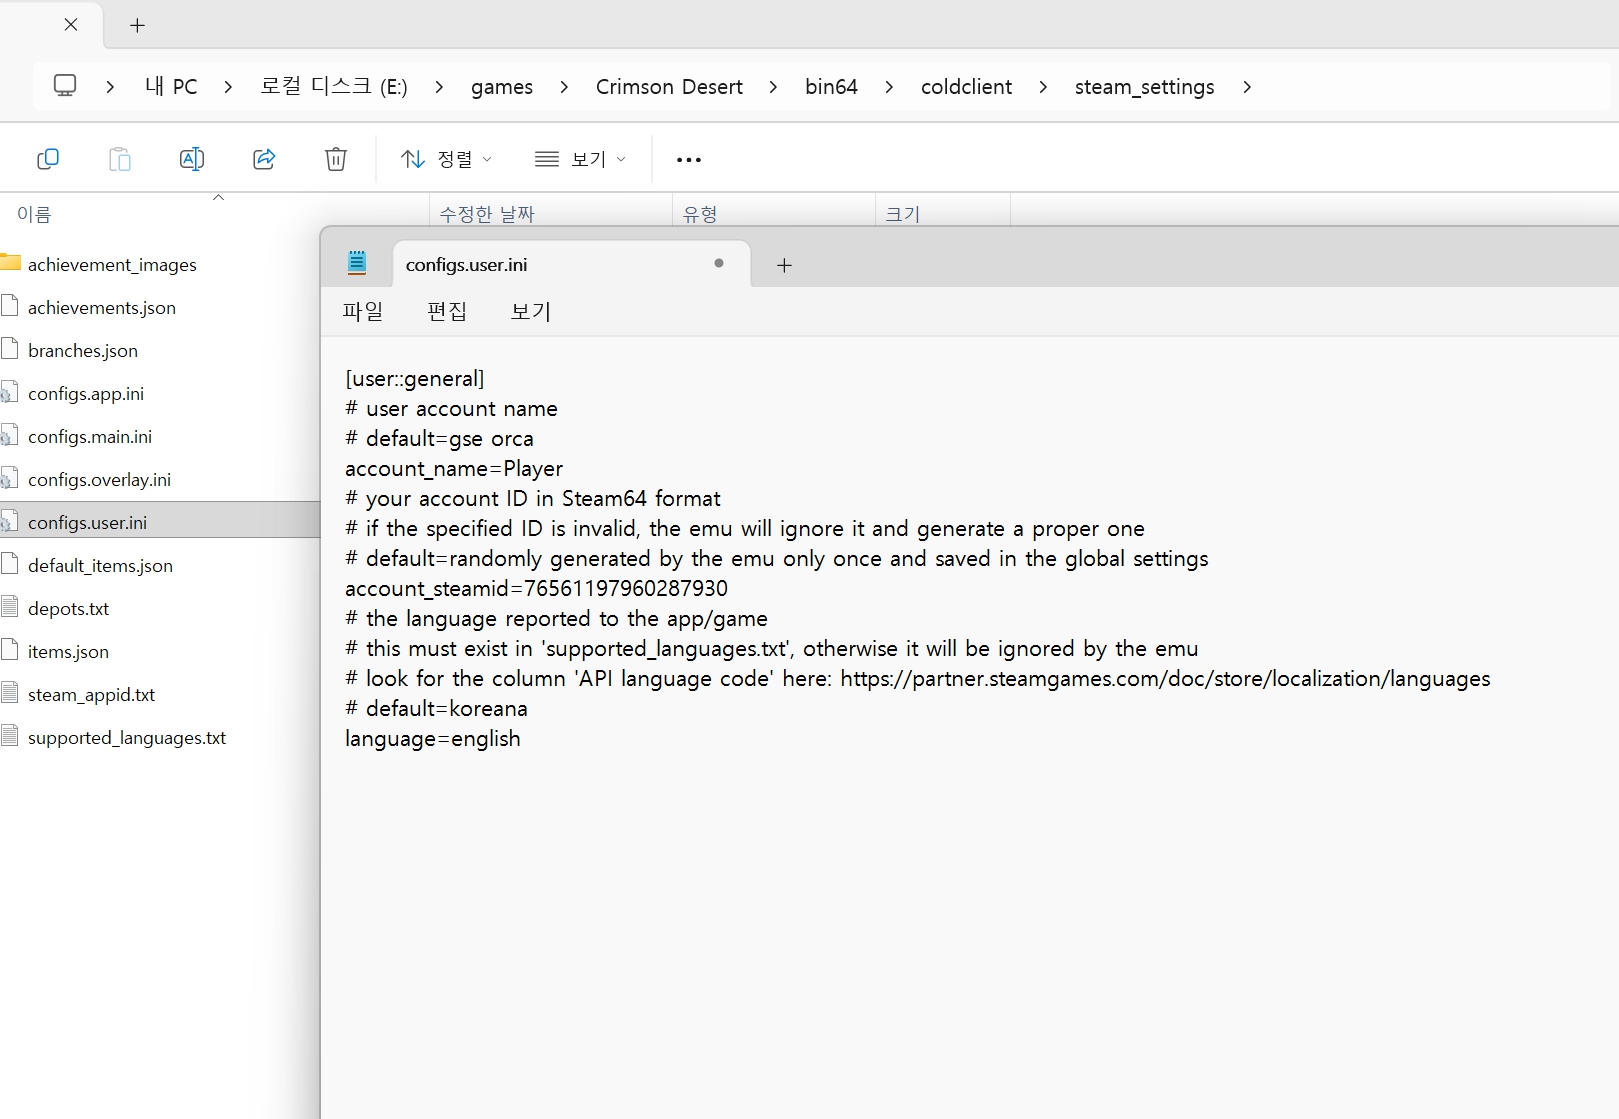Expand chevron after games breadcrumb
Screen dimensions: 1619x1119
coord(564,87)
